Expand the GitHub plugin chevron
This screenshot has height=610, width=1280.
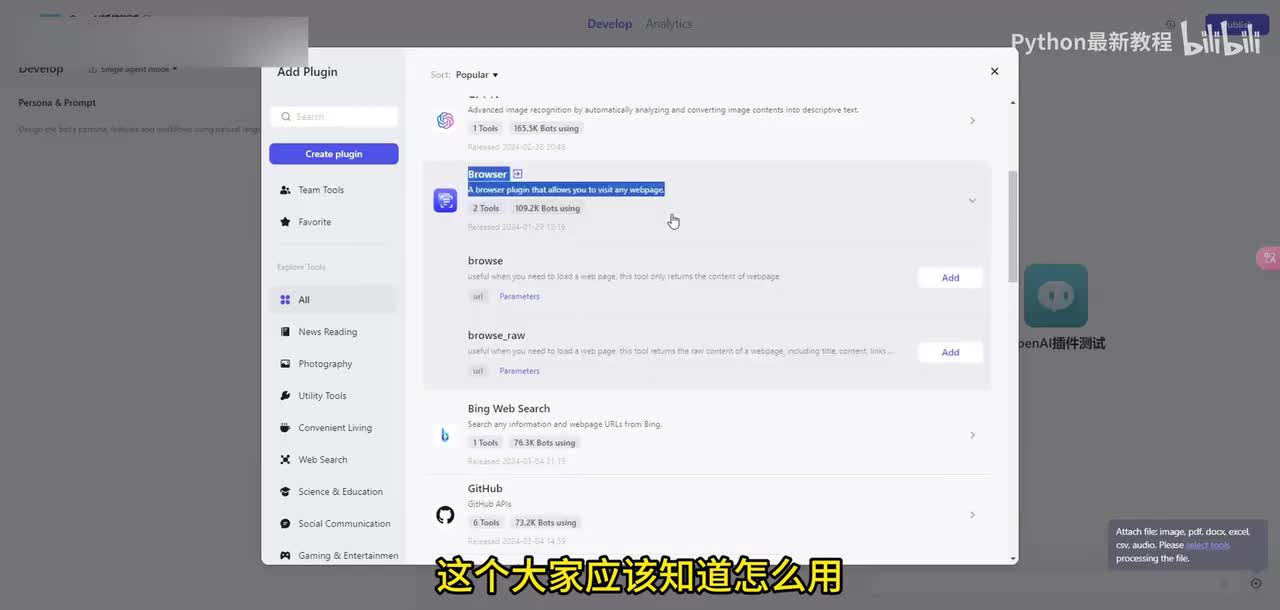pos(972,515)
